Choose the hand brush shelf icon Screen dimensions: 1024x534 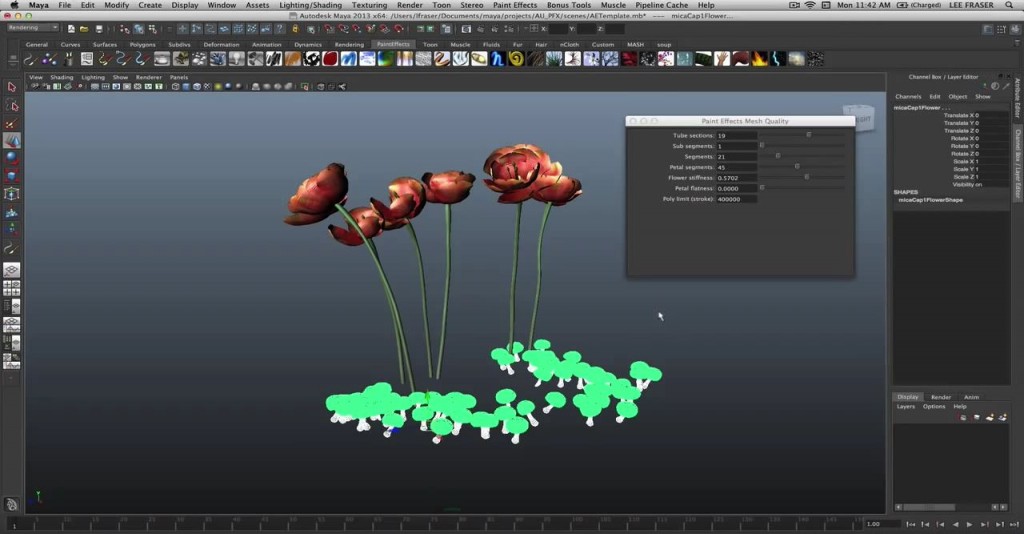click(x=722, y=59)
